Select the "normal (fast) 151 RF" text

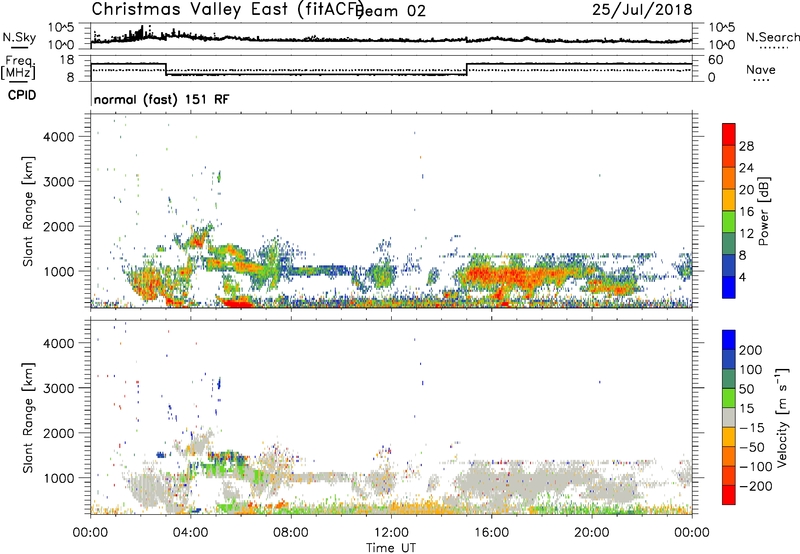(162, 99)
